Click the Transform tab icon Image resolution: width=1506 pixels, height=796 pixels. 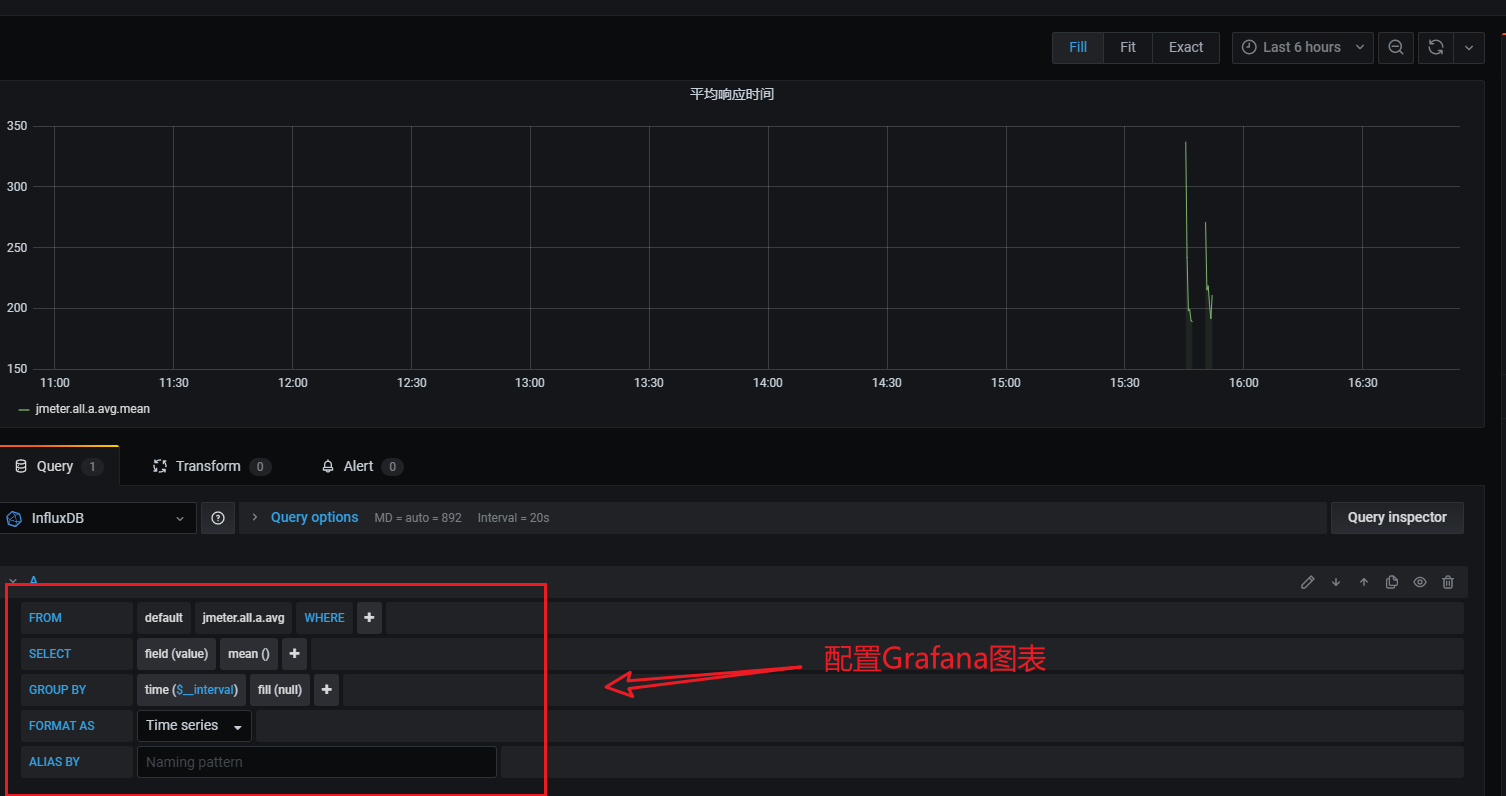coord(159,466)
